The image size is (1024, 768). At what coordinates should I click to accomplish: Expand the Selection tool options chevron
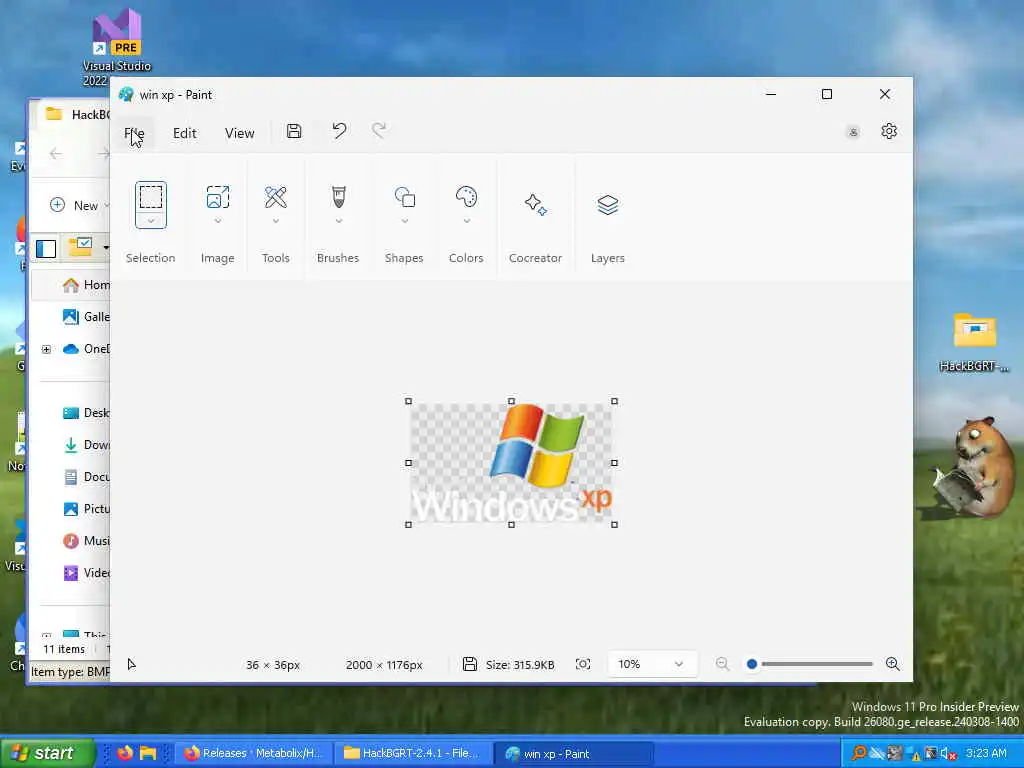point(151,221)
